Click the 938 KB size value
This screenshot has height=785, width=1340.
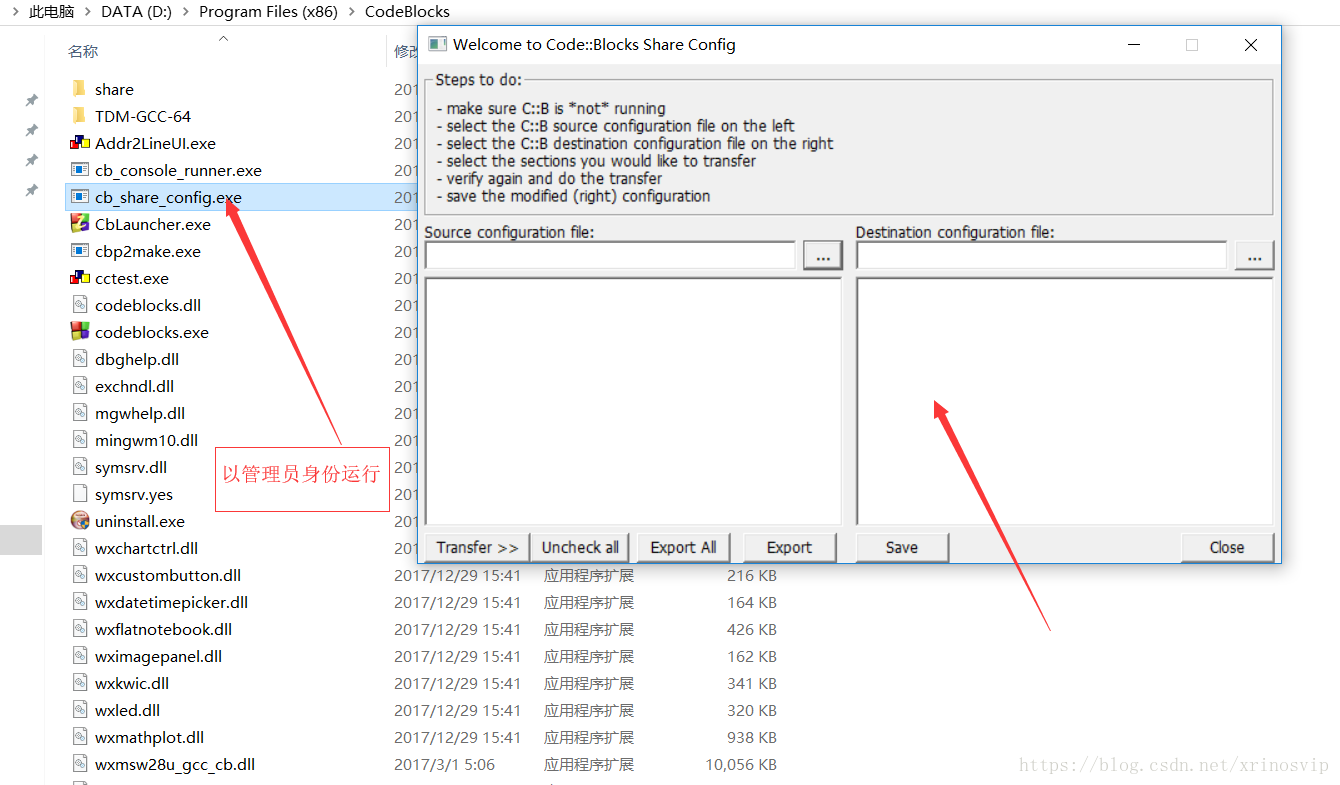point(752,737)
